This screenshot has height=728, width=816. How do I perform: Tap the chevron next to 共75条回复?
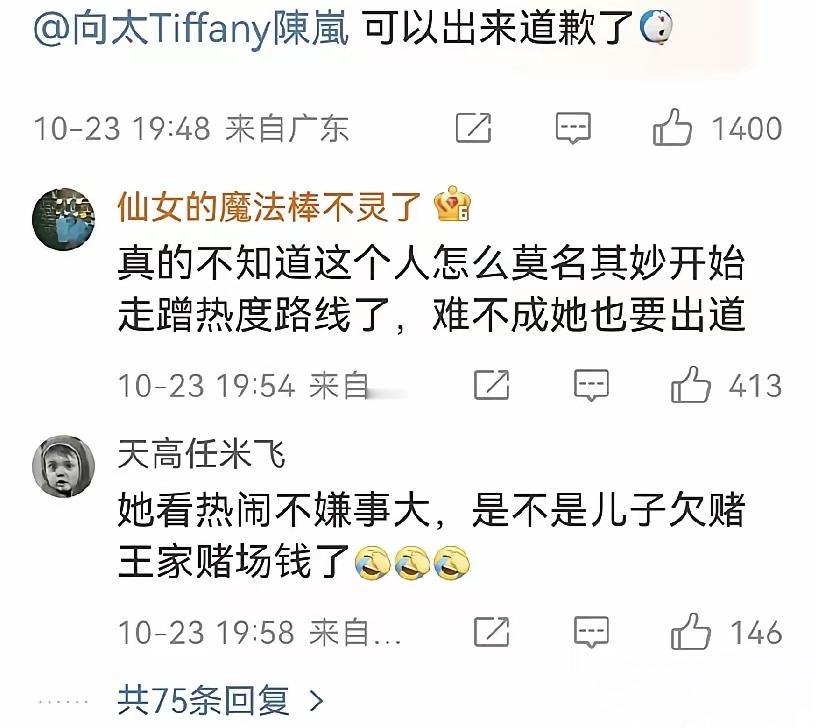click(316, 701)
